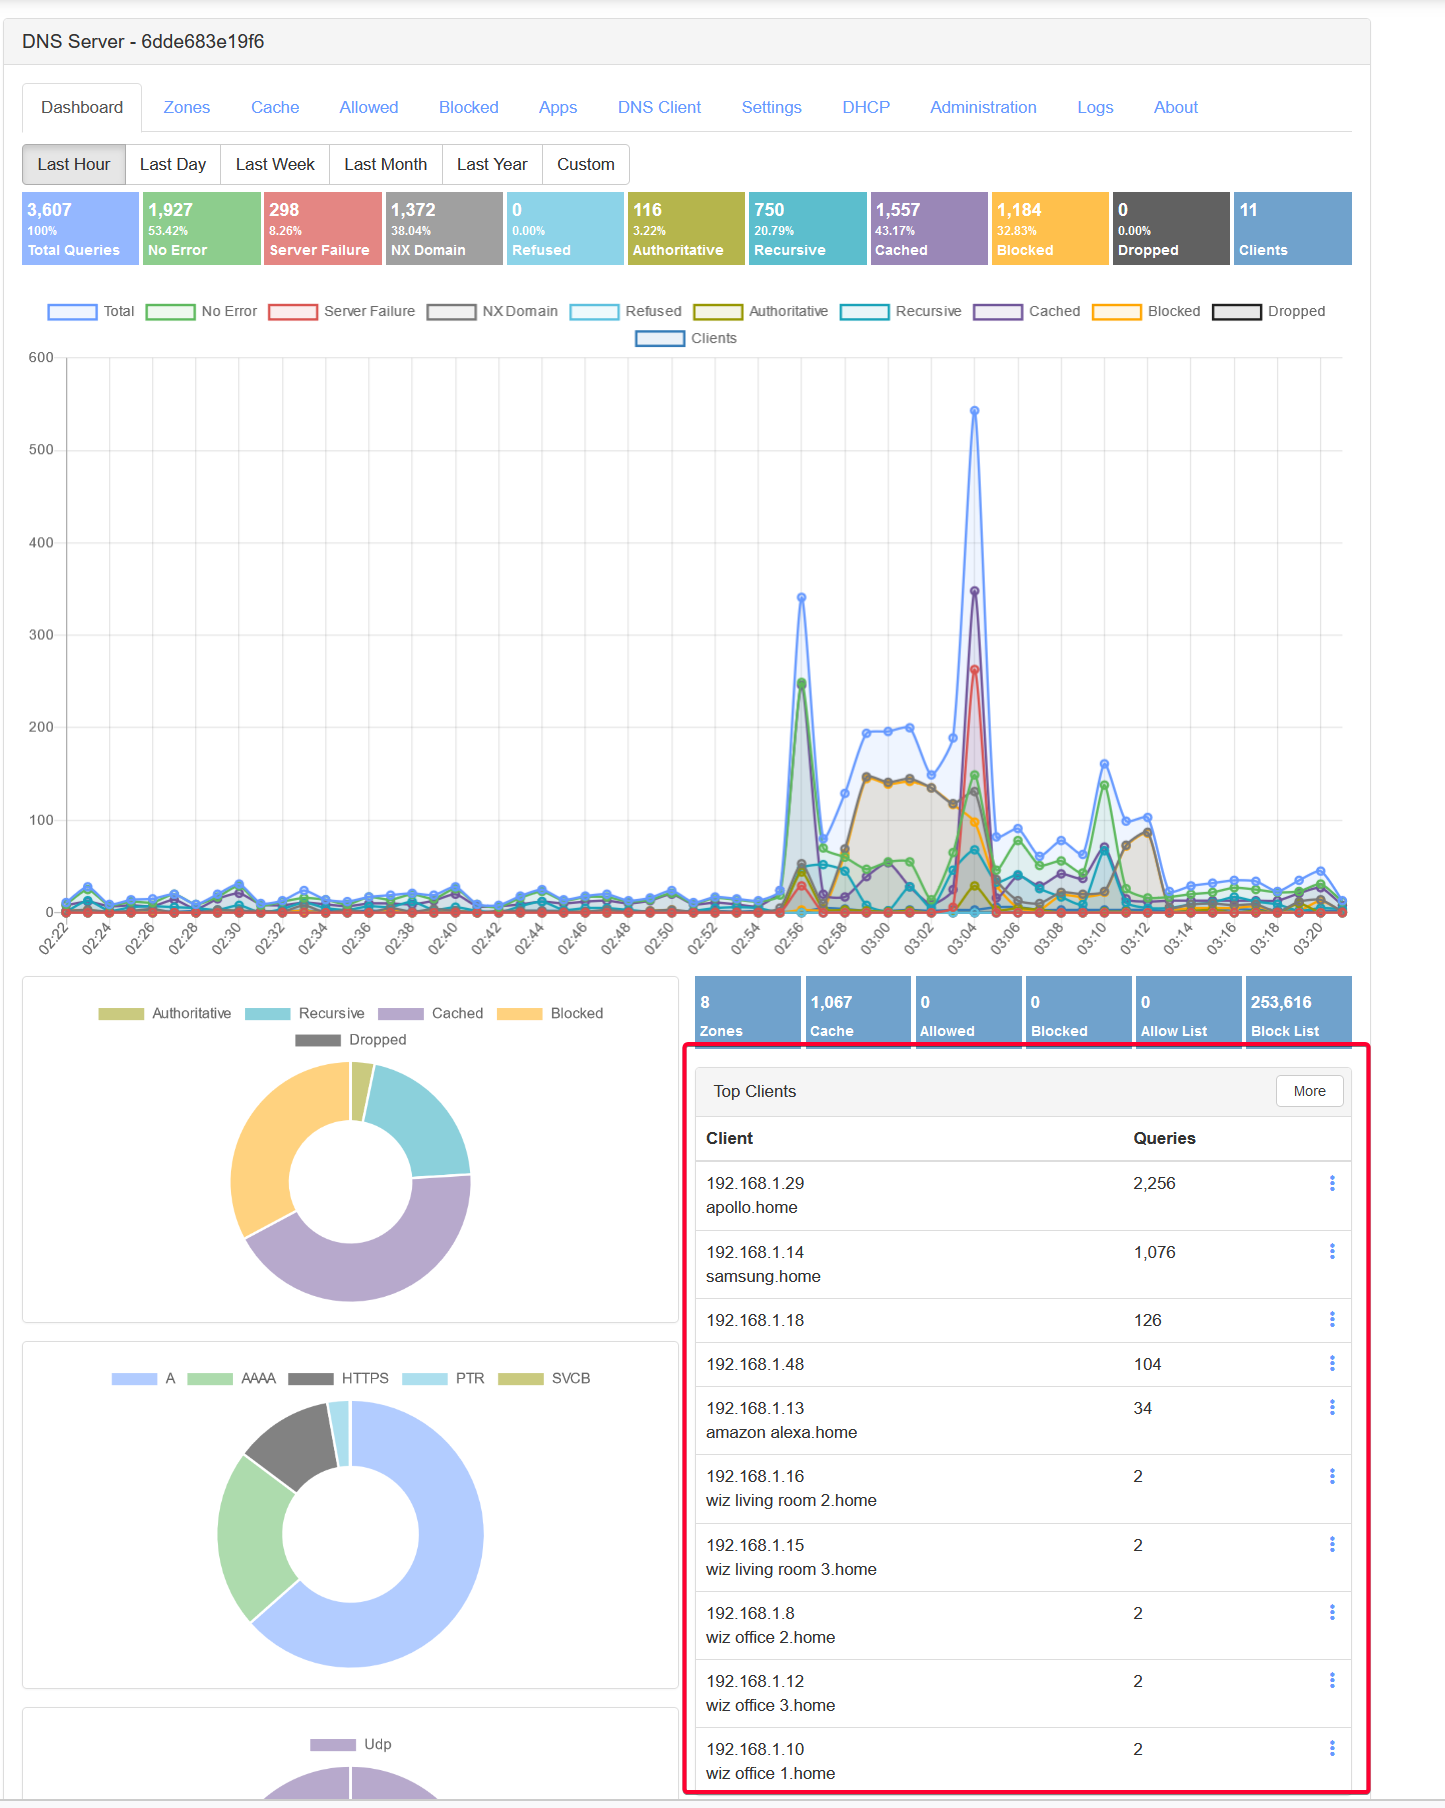The width and height of the screenshot is (1445, 1808).
Task: Click More button in Top Clients
Action: pyautogui.click(x=1309, y=1091)
